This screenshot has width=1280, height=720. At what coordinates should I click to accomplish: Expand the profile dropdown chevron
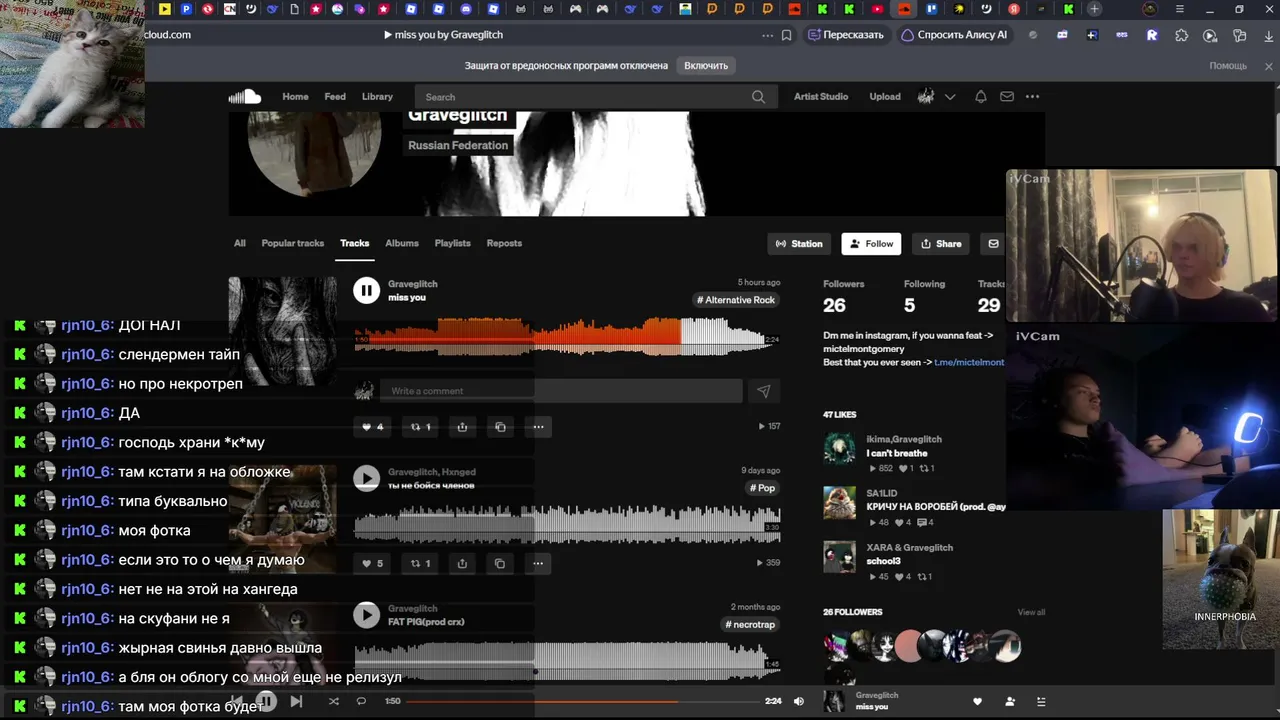click(950, 97)
